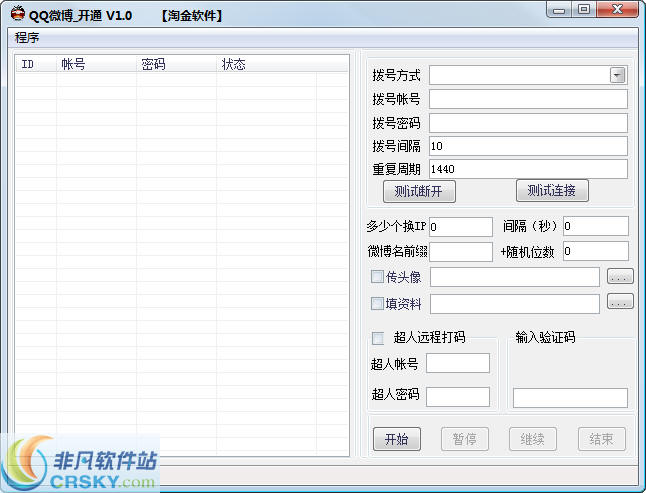Click the ID column header
Screen dimensions: 646x493
tap(36, 64)
